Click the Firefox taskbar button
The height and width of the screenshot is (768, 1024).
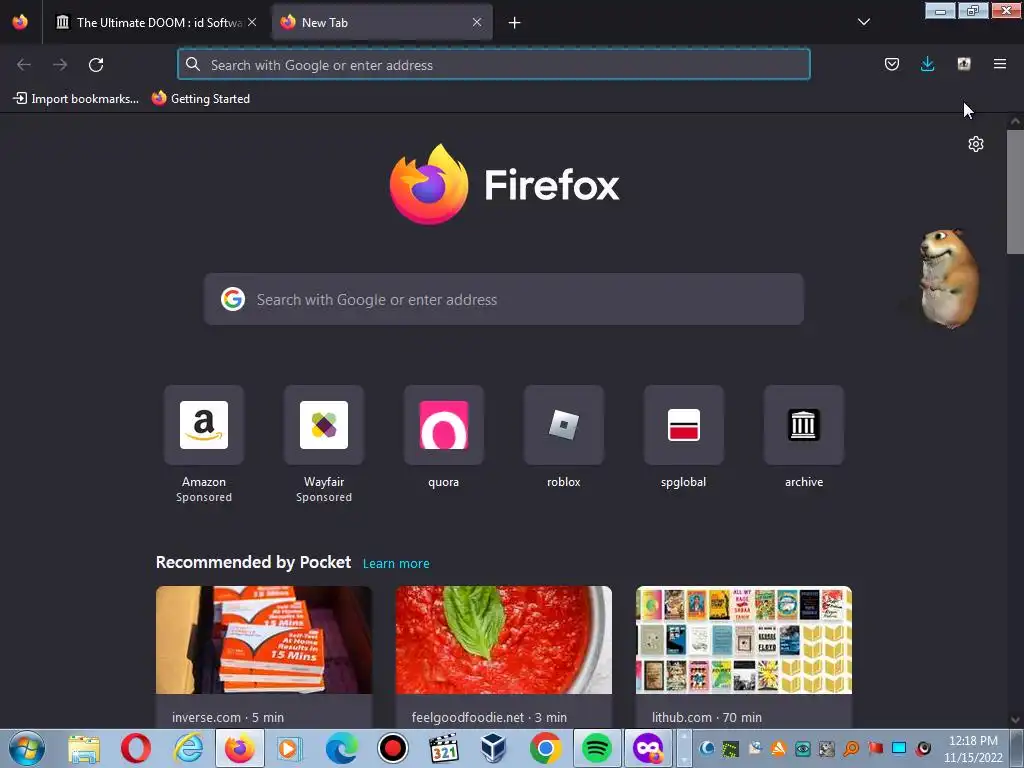point(240,748)
